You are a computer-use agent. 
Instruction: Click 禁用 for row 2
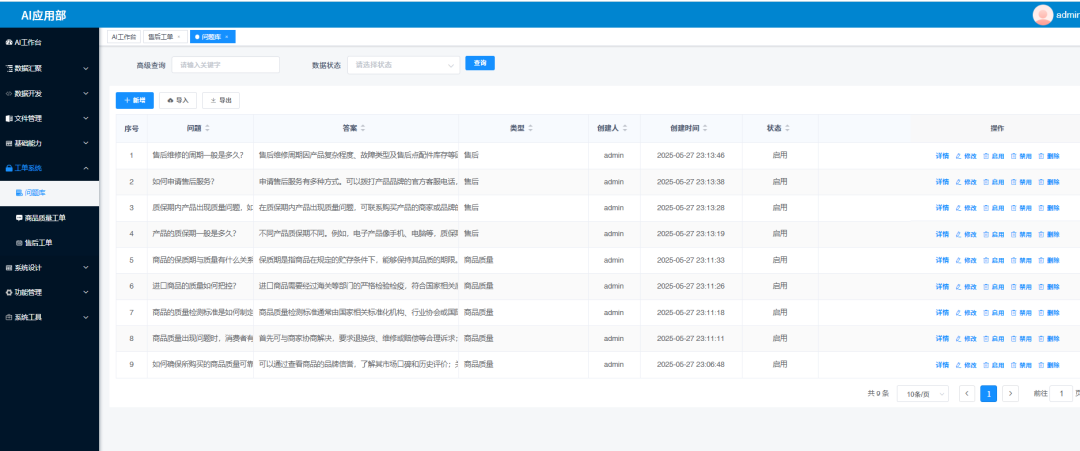point(1021,182)
